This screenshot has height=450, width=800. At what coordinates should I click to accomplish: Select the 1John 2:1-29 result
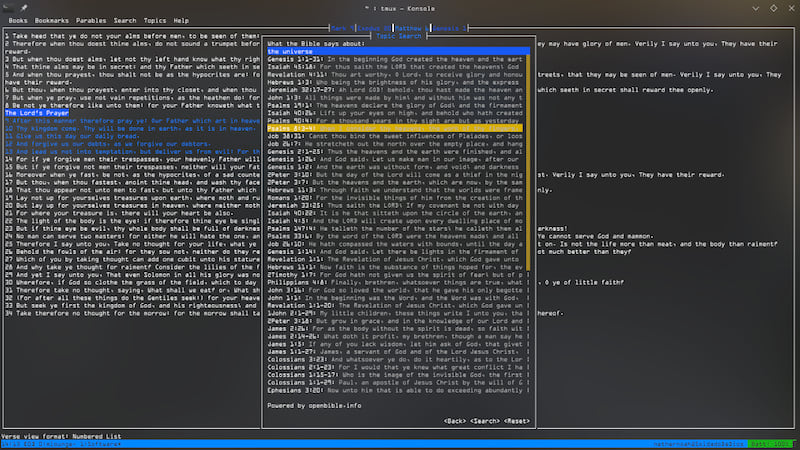click(x=395, y=313)
